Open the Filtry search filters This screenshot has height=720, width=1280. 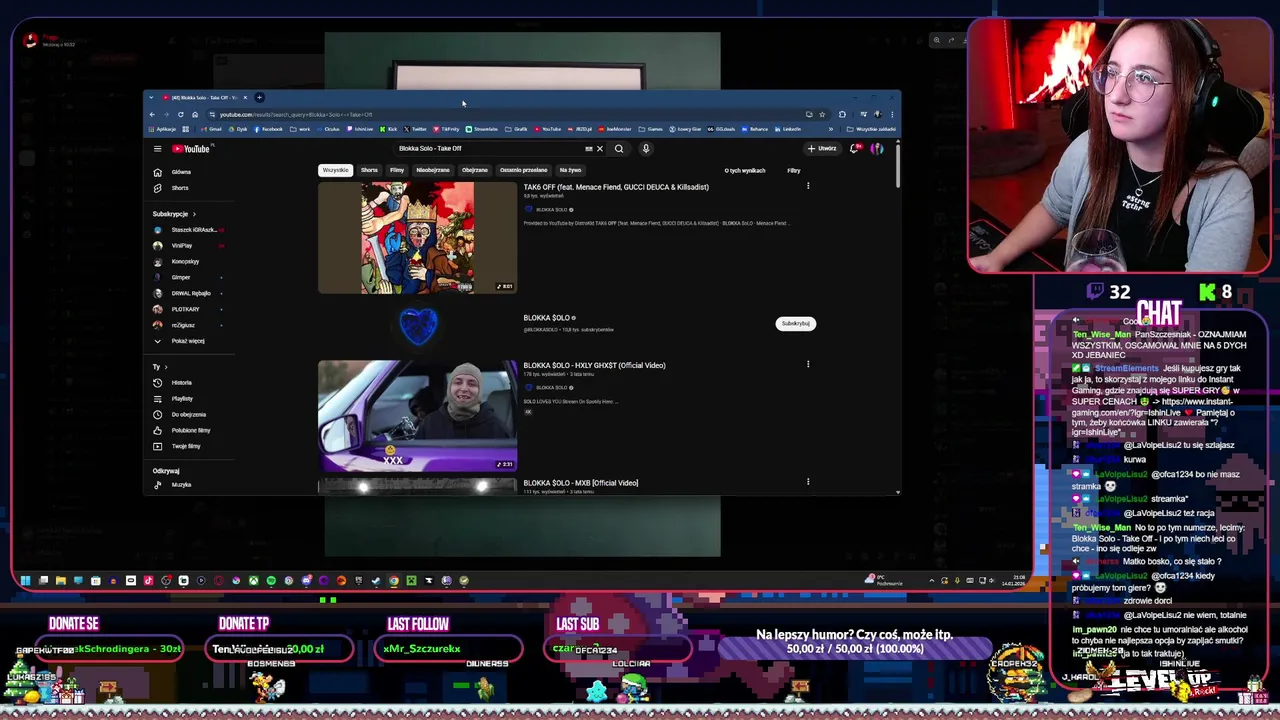pyautogui.click(x=794, y=171)
